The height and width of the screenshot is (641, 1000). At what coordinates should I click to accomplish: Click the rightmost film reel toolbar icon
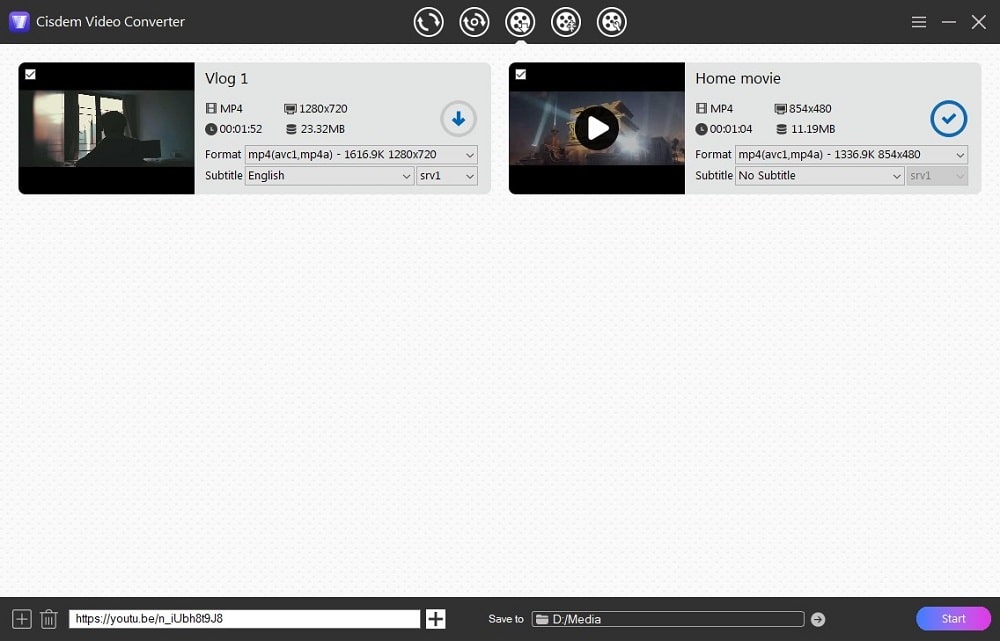(612, 21)
